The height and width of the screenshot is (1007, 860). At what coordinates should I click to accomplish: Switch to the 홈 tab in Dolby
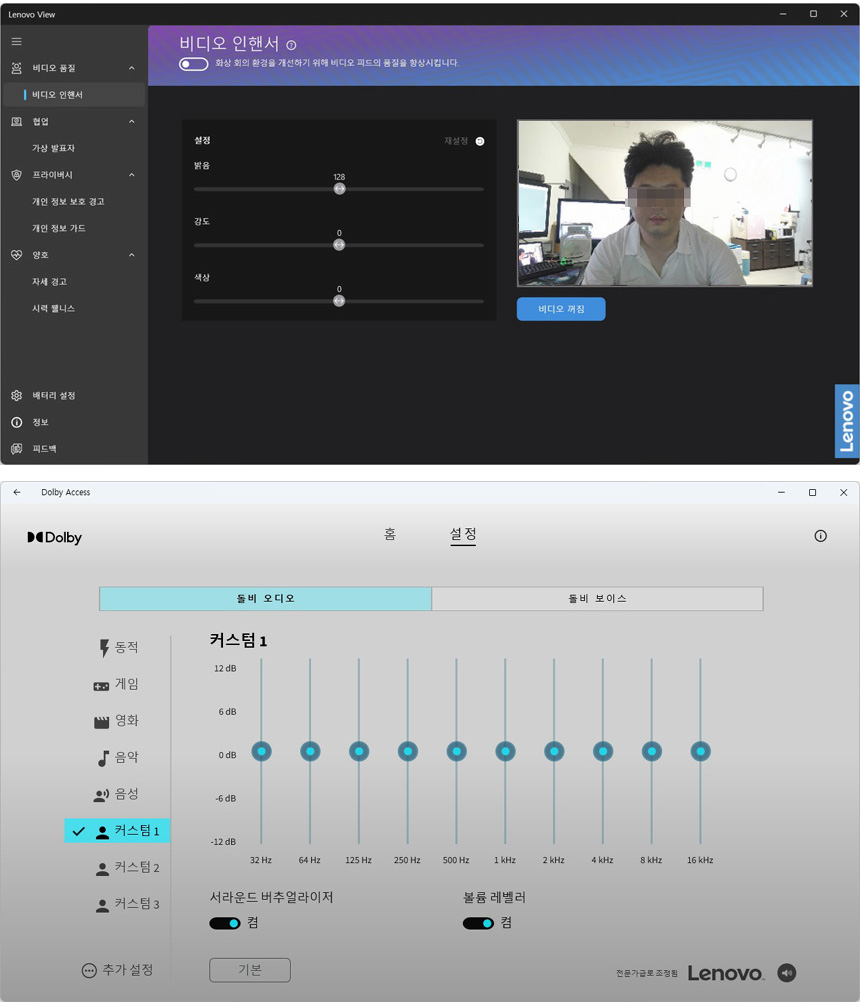[x=390, y=534]
